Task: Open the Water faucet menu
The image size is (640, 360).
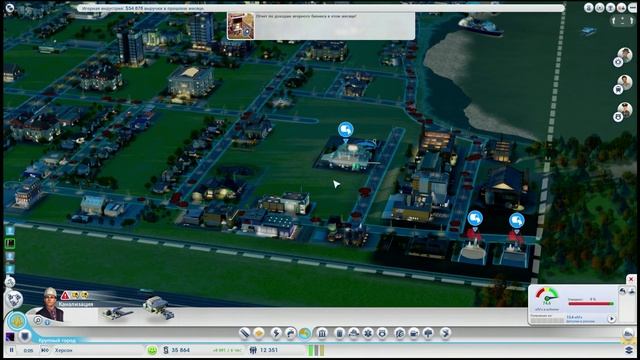Action: click(290, 333)
